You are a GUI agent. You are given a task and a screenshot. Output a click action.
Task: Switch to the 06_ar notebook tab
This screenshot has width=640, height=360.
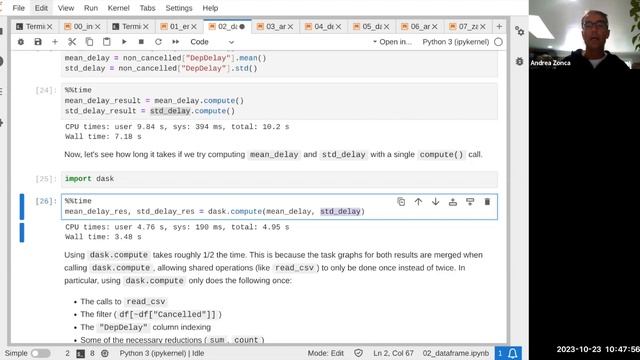420,27
